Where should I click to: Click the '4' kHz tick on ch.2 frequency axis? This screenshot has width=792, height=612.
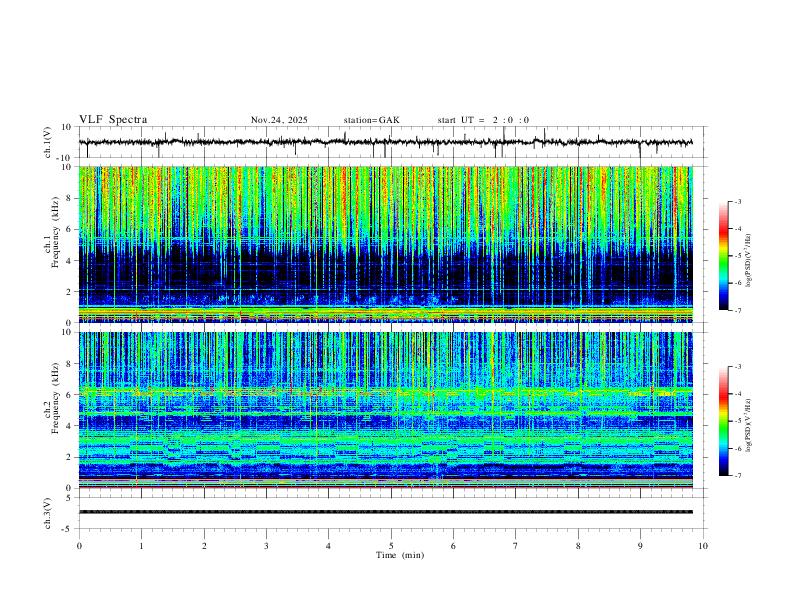pyautogui.click(x=70, y=426)
